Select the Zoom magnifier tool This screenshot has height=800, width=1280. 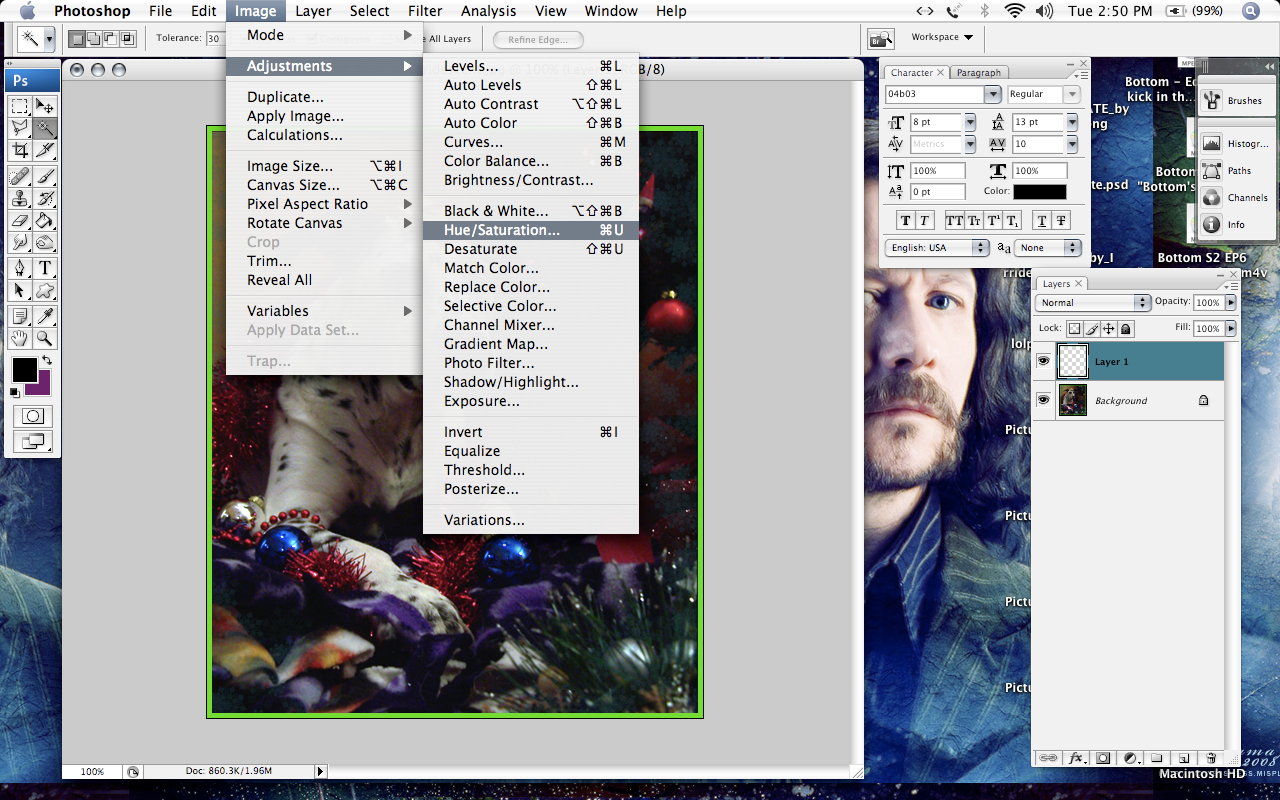click(45, 338)
